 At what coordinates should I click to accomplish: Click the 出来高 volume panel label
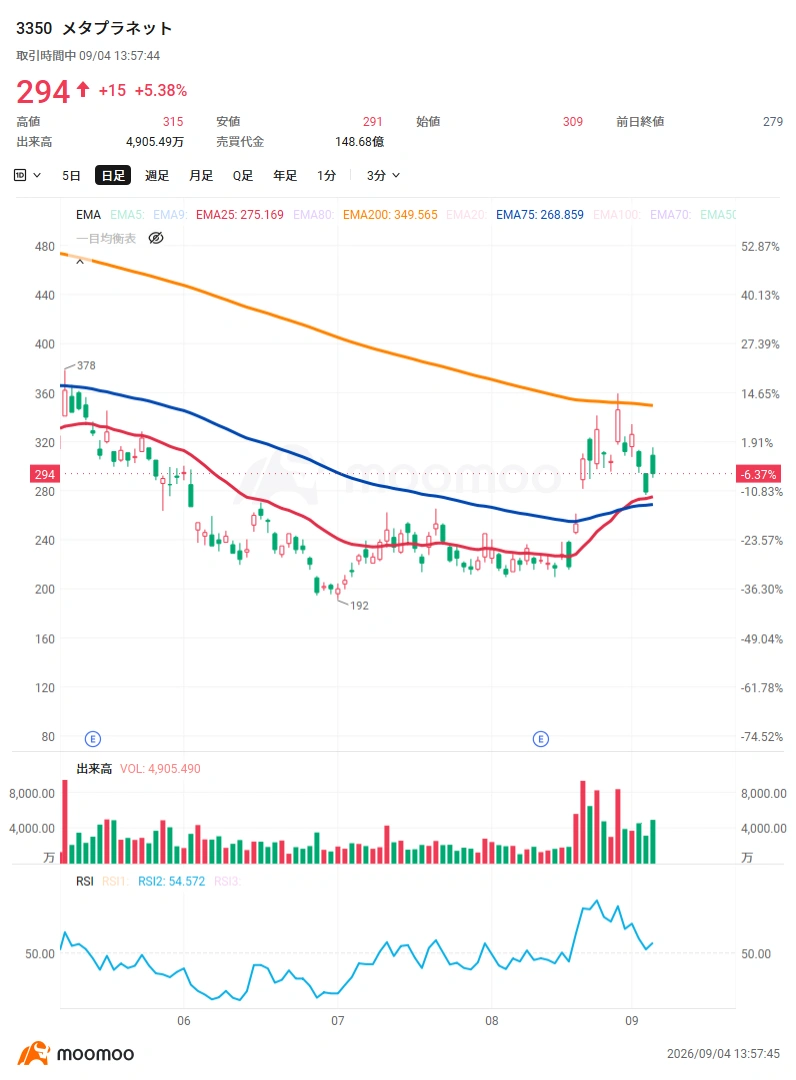click(x=94, y=769)
